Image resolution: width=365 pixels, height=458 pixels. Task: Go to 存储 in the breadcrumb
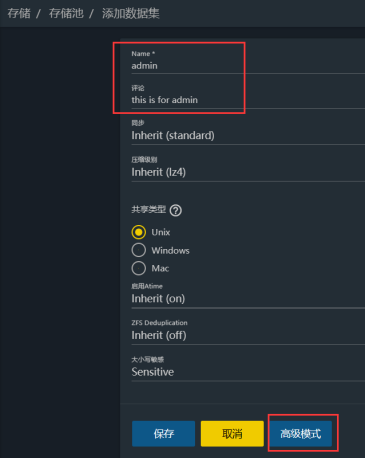pyautogui.click(x=19, y=13)
